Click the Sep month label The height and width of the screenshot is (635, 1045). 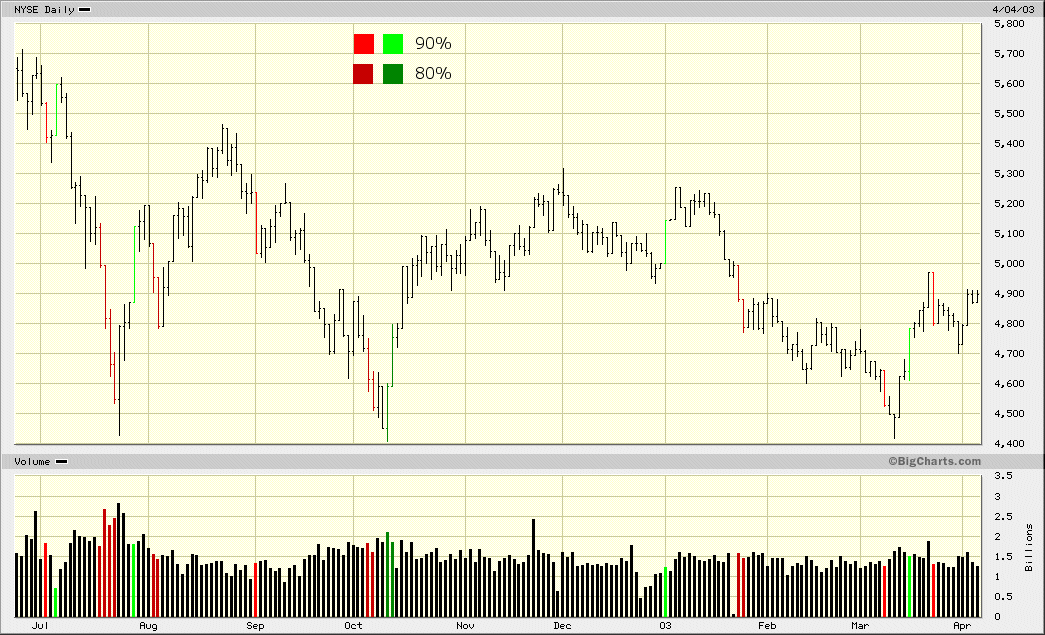tap(255, 626)
